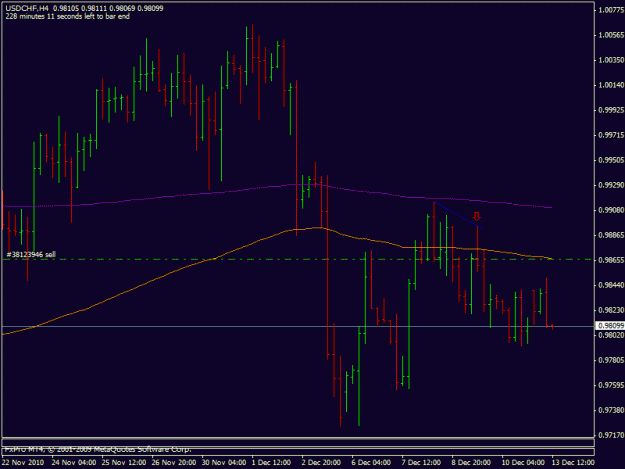The width and height of the screenshot is (625, 469).
Task: Click the '22 Nov 2010' time axis label
Action: click(23, 462)
